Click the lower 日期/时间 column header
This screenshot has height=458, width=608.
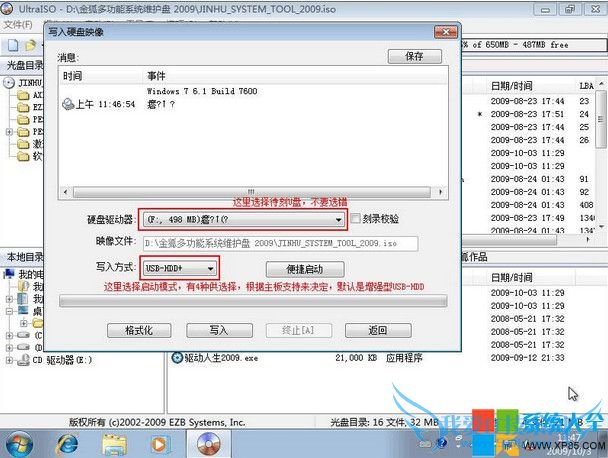(x=511, y=278)
